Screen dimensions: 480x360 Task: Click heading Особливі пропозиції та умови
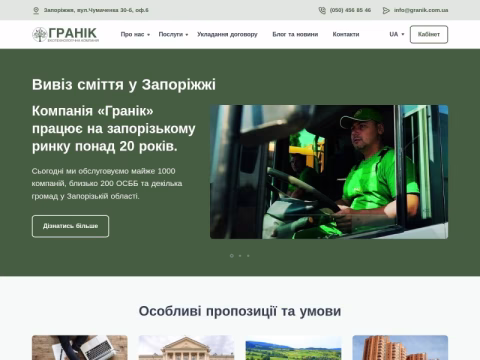tap(240, 311)
